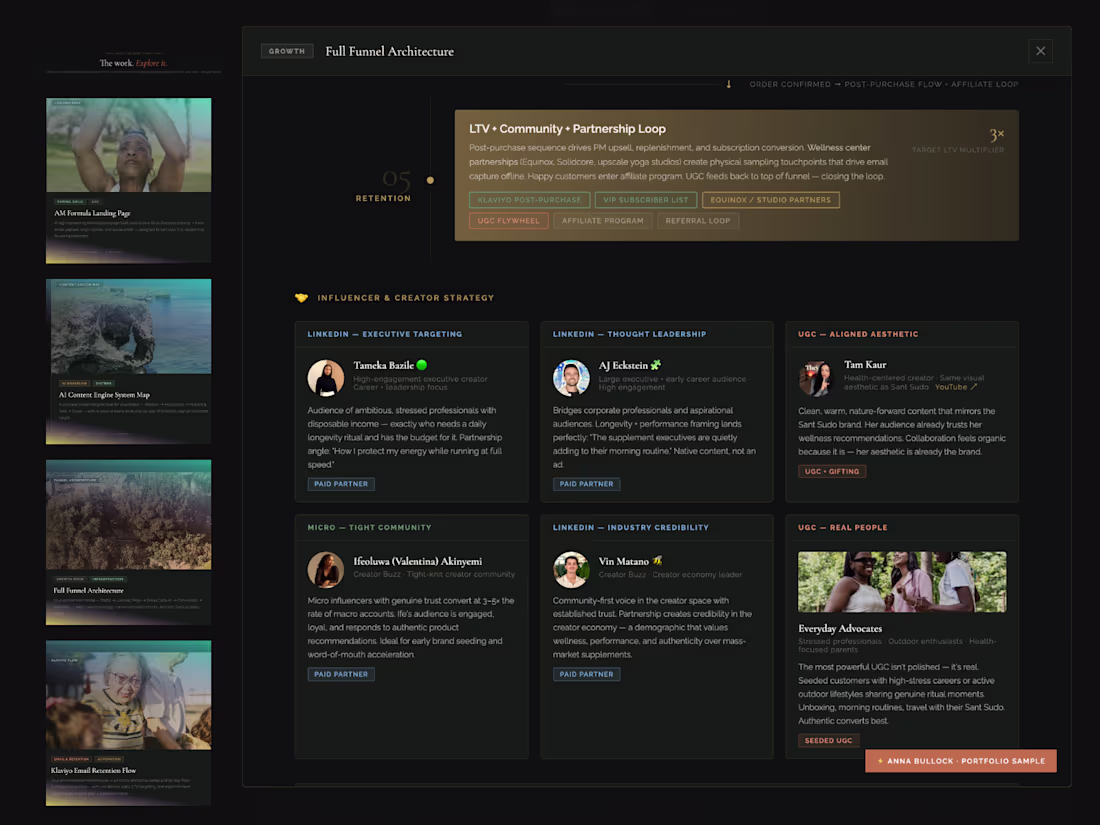This screenshot has width=1100, height=825.
Task: Open the AI Content Engine System Map card
Action: 128,361
